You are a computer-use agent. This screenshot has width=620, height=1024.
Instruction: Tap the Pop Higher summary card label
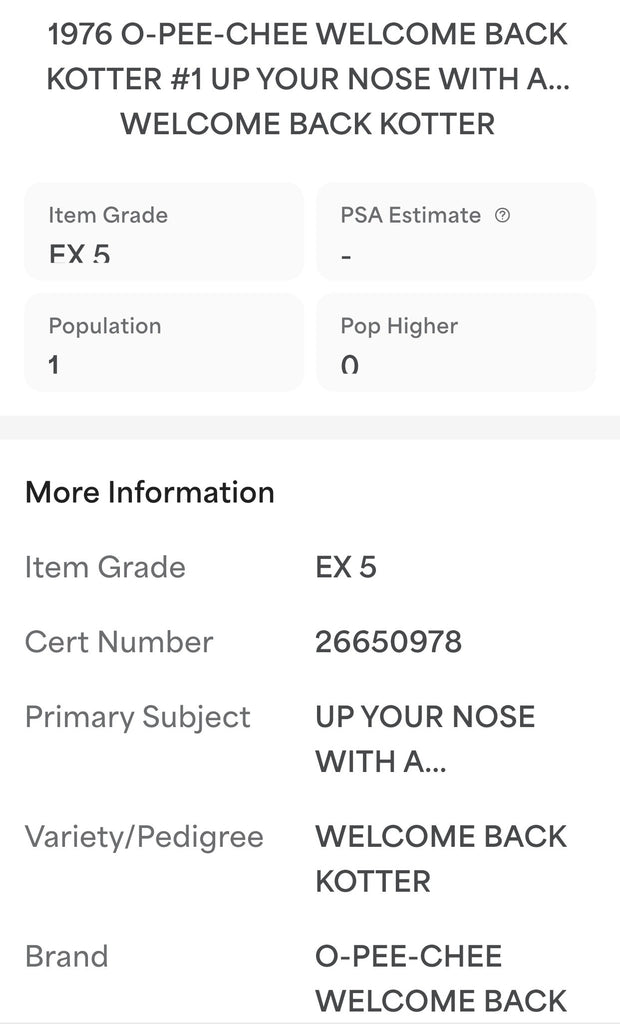coord(399,326)
